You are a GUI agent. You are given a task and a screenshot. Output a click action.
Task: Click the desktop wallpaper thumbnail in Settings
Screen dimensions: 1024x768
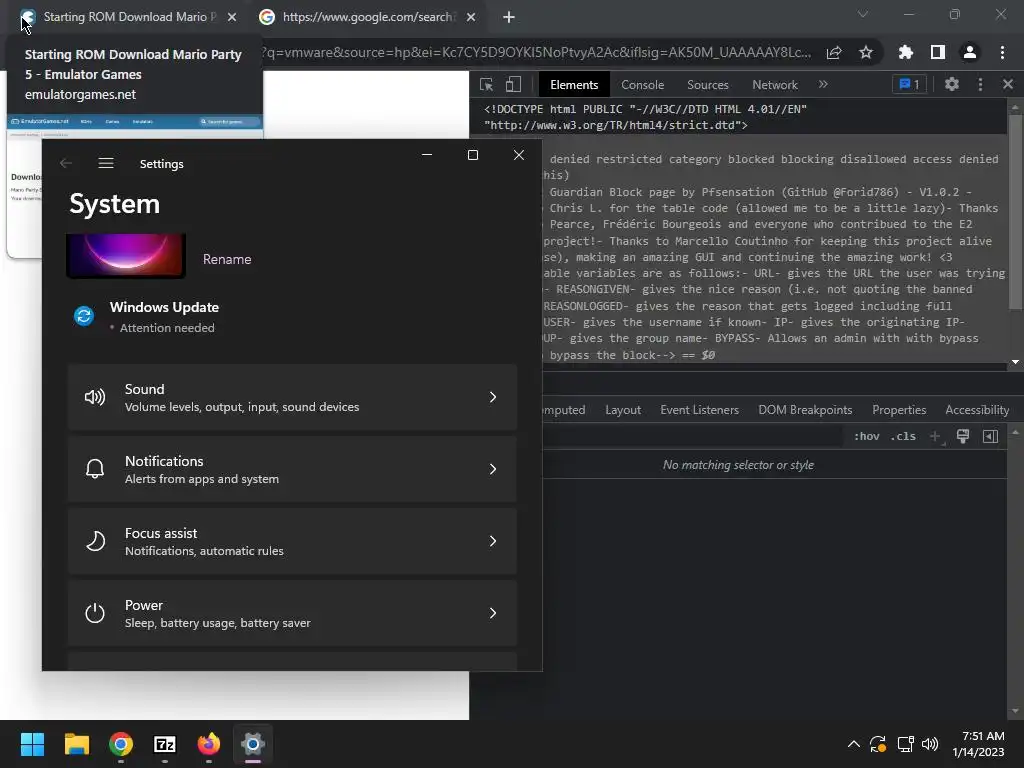pos(126,255)
